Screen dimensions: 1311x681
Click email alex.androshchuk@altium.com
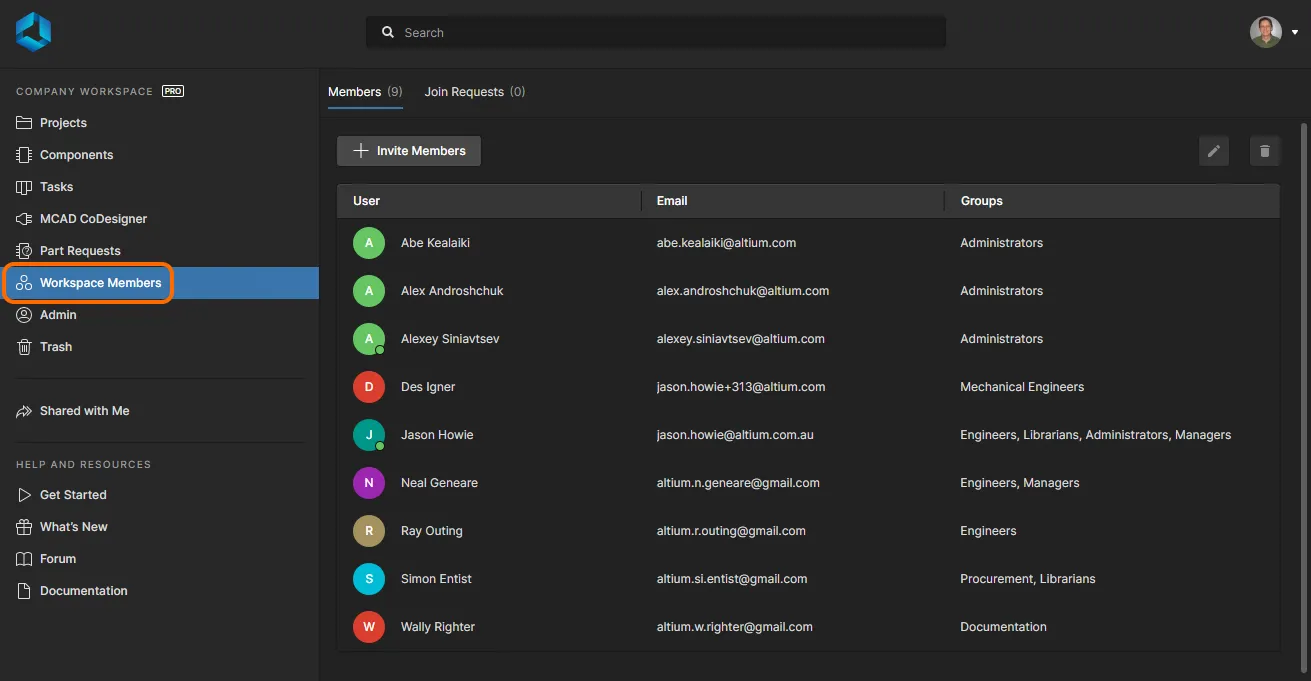click(743, 291)
